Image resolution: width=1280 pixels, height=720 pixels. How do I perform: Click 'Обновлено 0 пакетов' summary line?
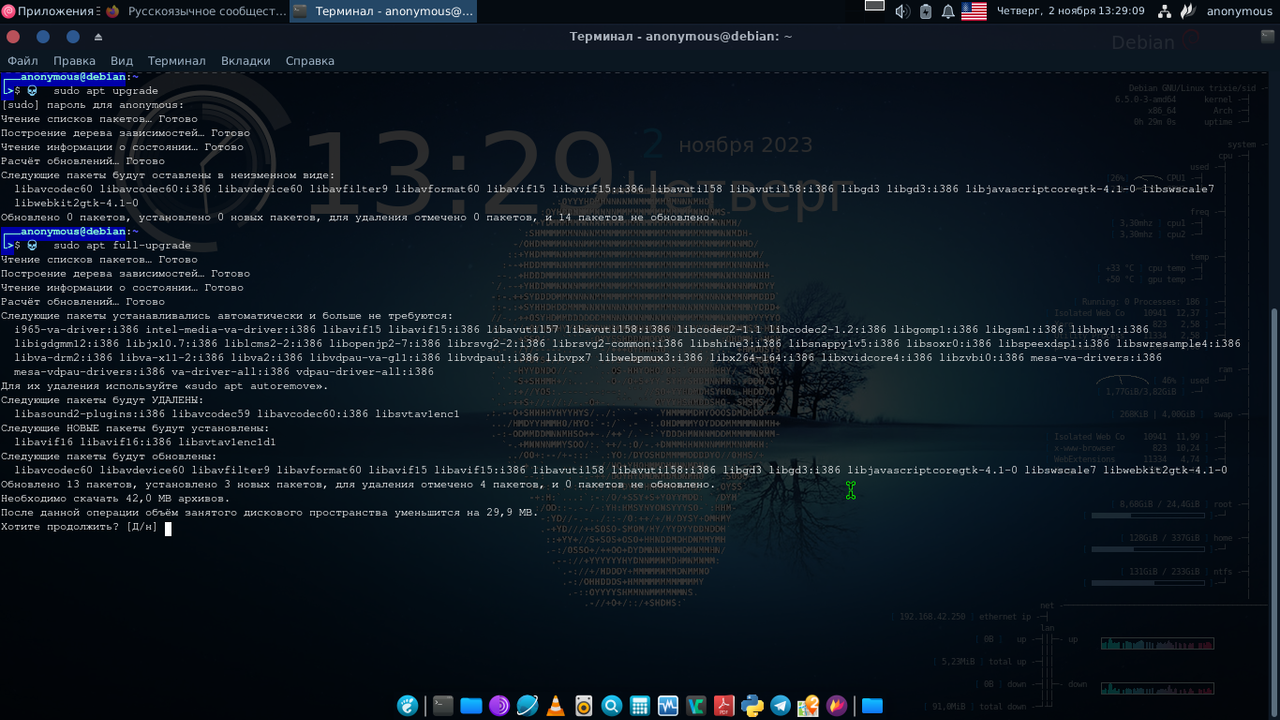[357, 217]
